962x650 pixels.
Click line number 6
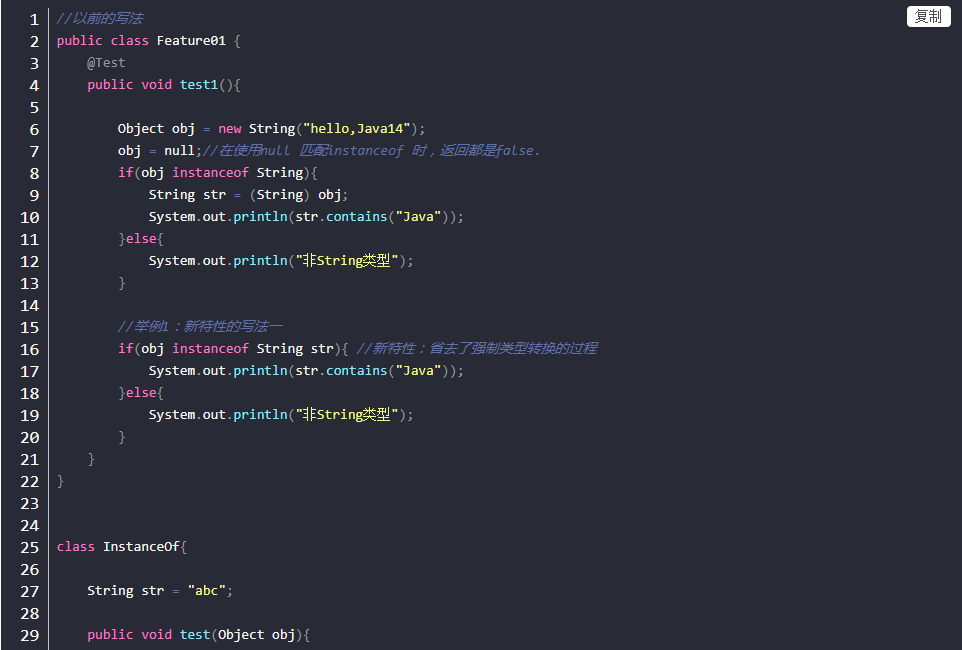pos(34,130)
